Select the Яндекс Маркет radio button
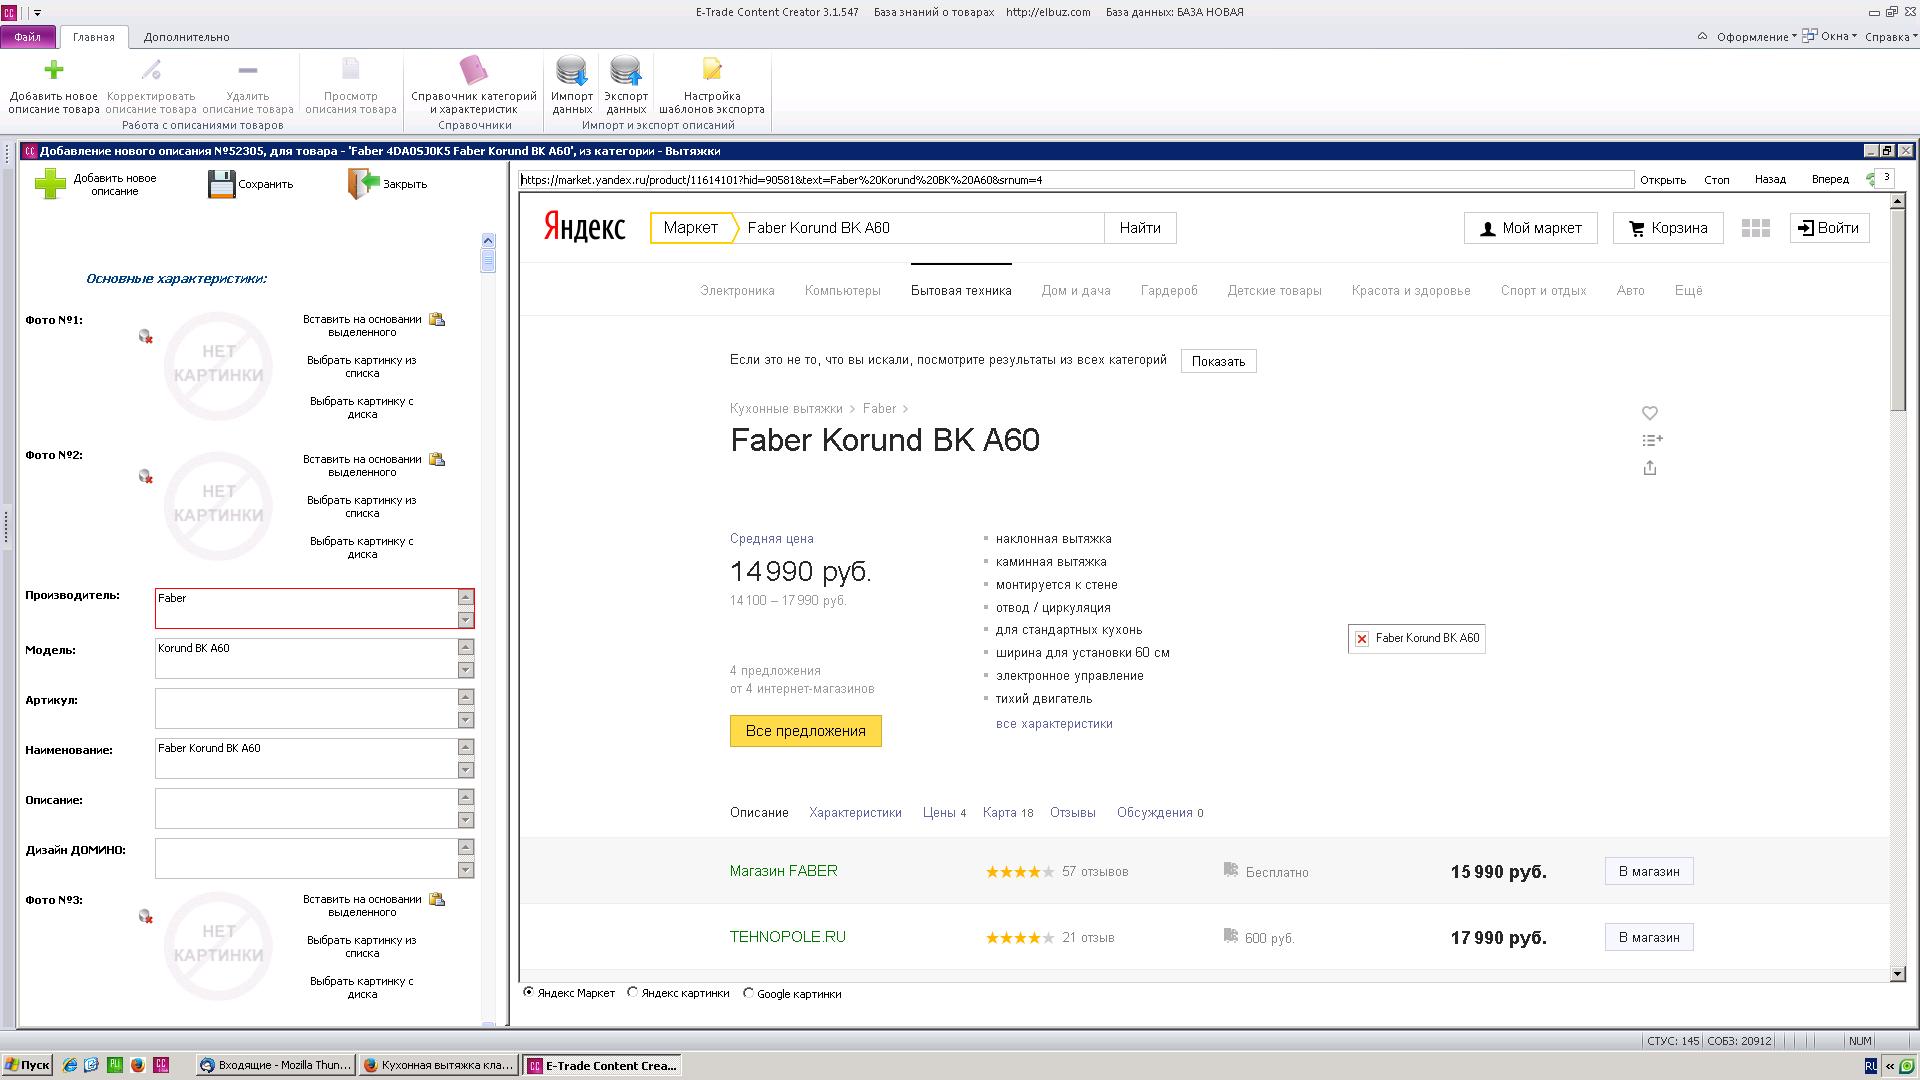The image size is (1920, 1080). point(529,993)
